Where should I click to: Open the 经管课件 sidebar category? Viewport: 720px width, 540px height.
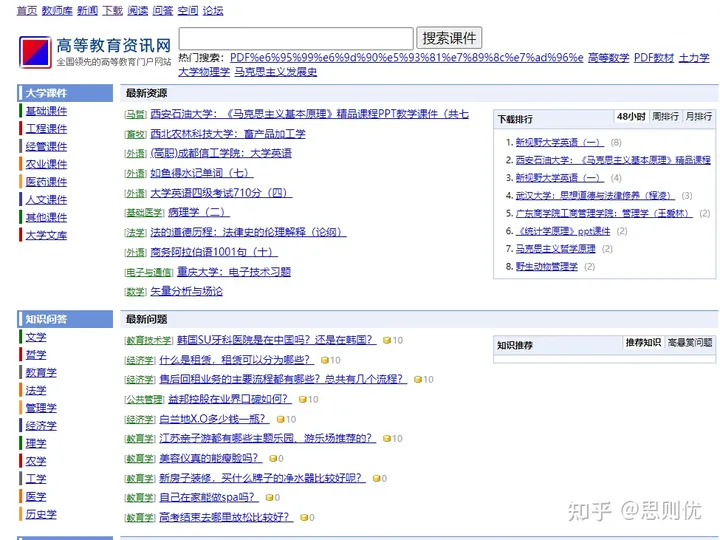tap(46, 146)
